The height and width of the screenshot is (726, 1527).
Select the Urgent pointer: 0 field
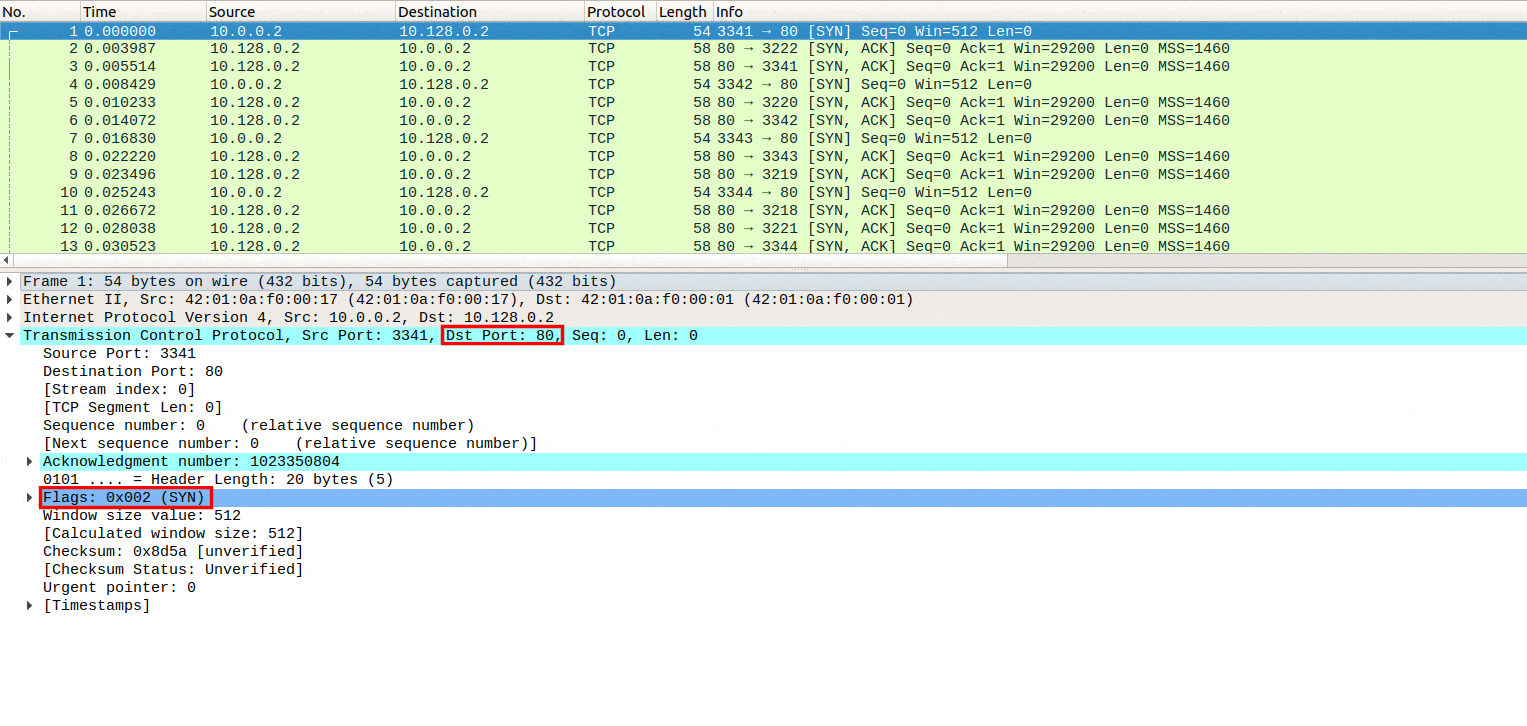tap(119, 588)
